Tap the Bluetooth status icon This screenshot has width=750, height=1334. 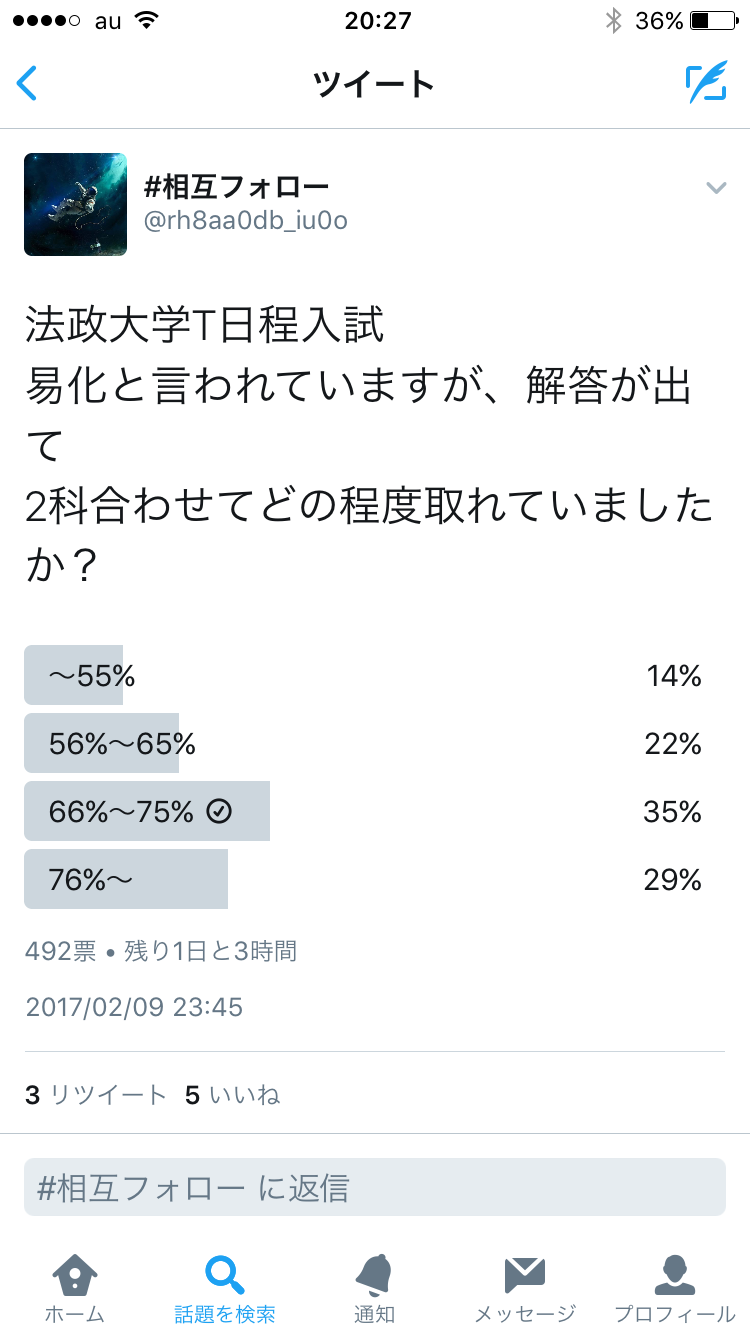coord(614,21)
